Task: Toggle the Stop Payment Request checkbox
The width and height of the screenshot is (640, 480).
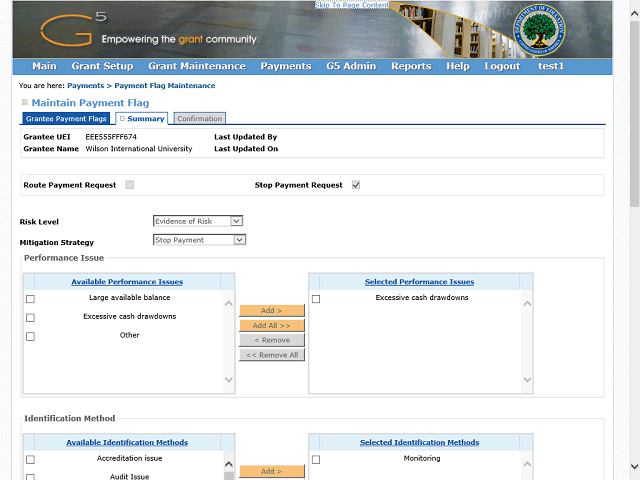Action: click(x=355, y=185)
